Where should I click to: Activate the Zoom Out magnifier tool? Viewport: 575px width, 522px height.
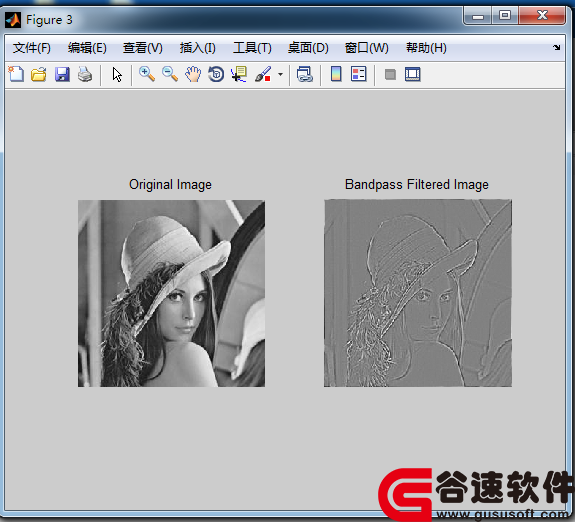point(170,74)
